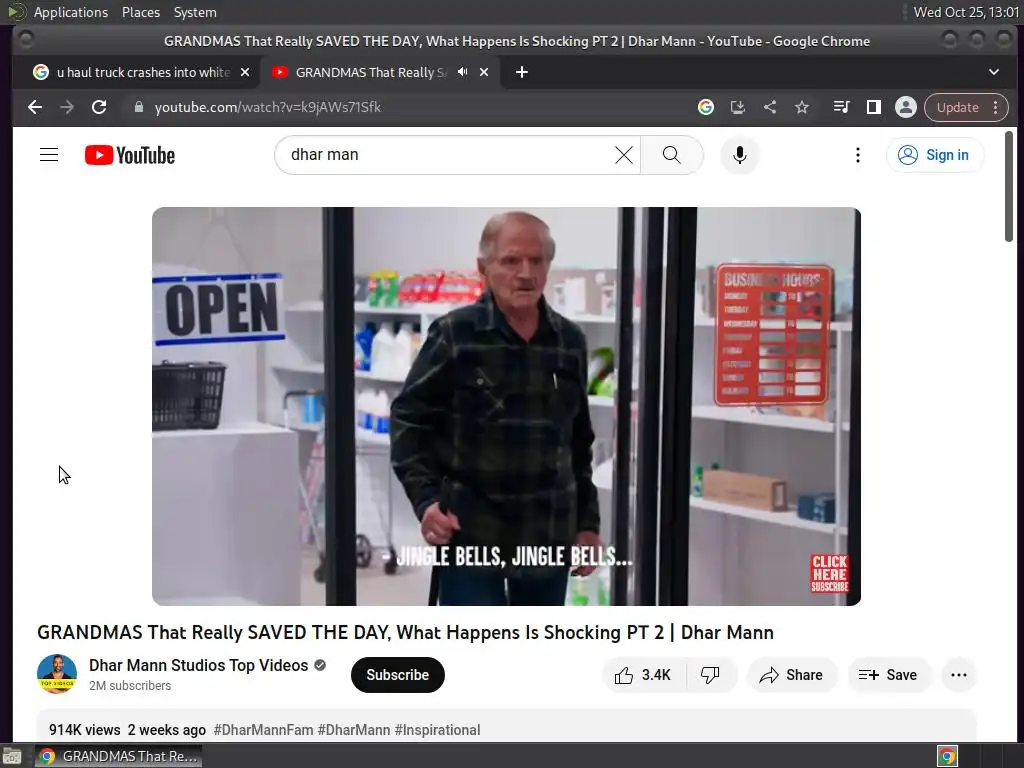Click the 'Click Here Subscribe' video overlay
This screenshot has height=768, width=1024.
pyautogui.click(x=829, y=573)
